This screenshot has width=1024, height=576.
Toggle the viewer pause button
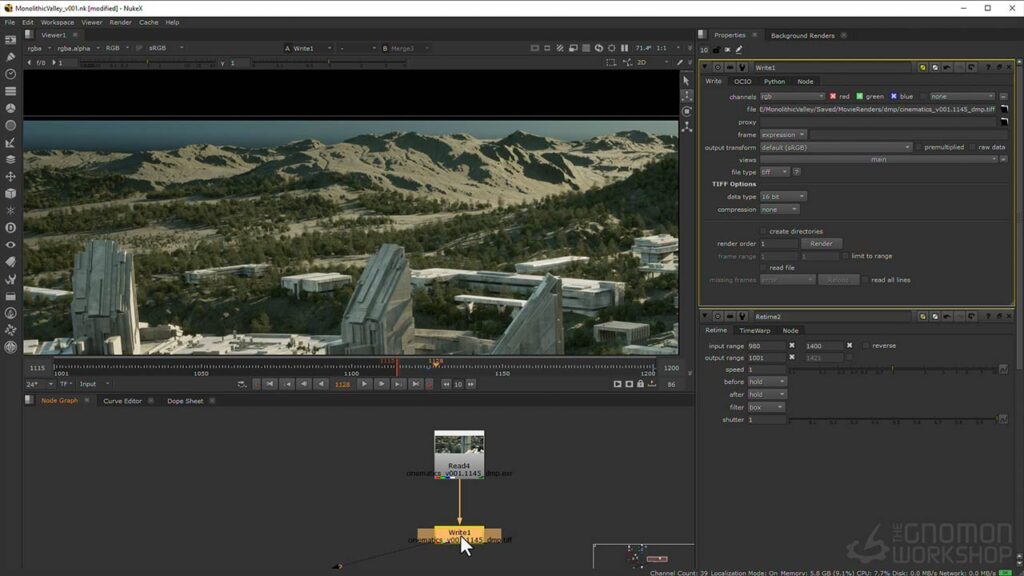click(x=624, y=48)
